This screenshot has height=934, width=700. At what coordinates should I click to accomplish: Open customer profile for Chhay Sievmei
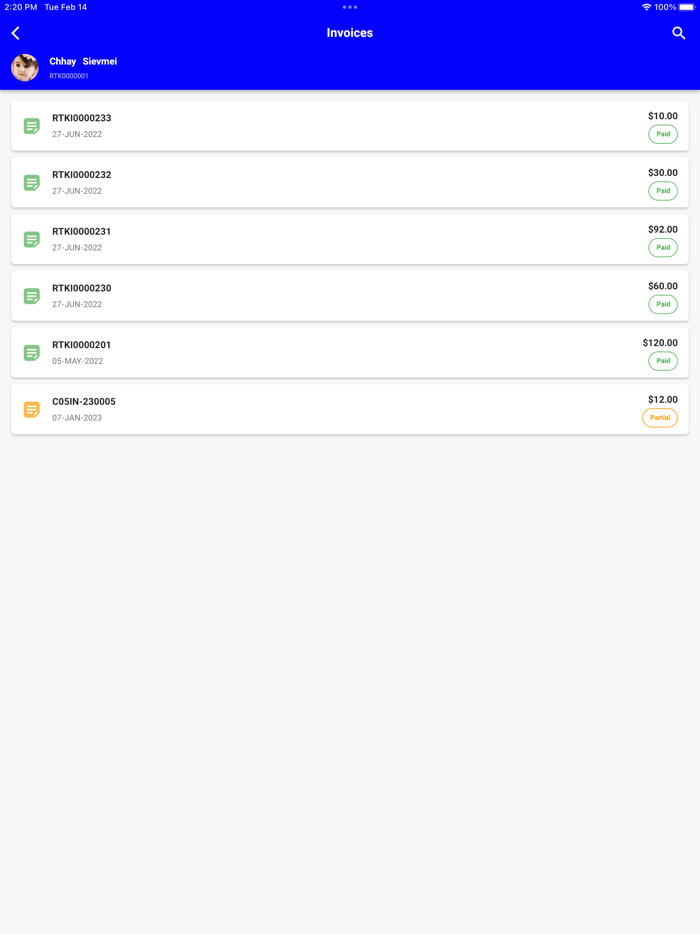[82, 61]
